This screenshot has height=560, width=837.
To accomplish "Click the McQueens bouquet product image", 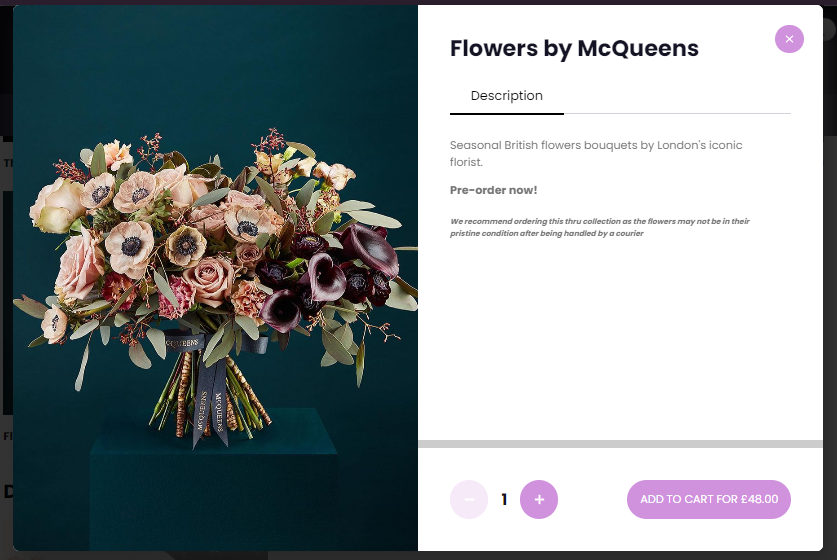I will pos(216,278).
